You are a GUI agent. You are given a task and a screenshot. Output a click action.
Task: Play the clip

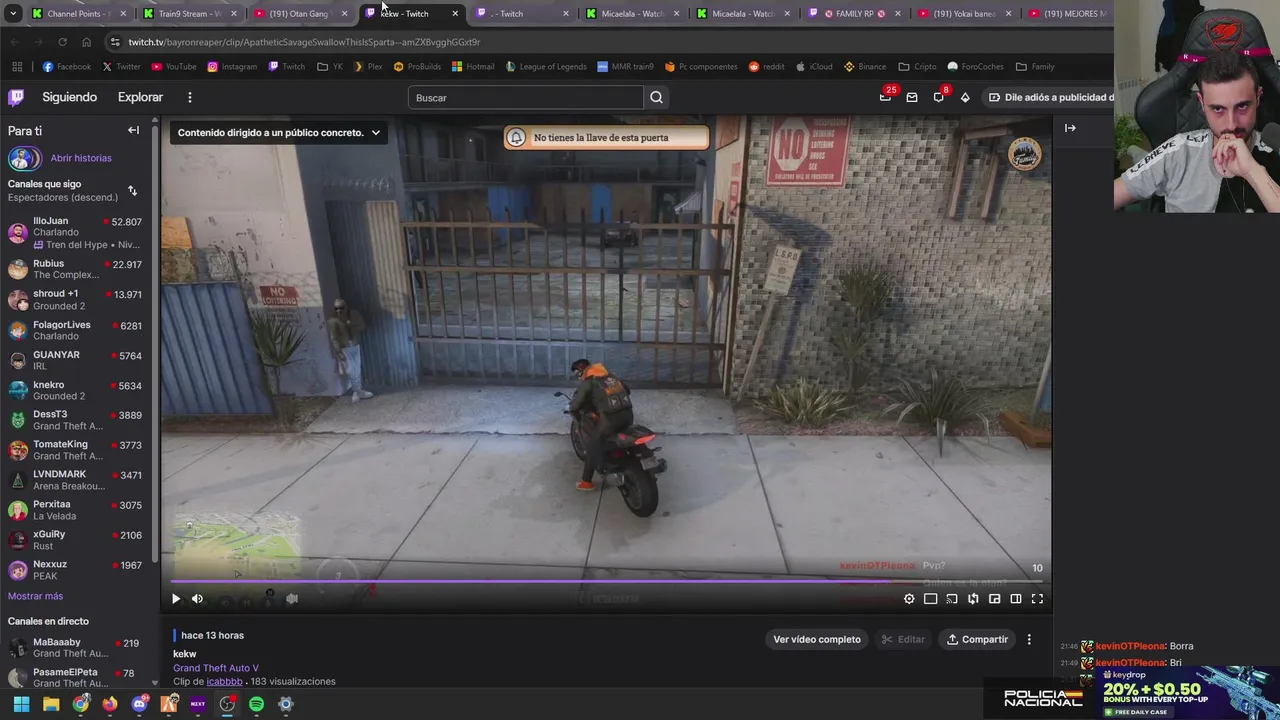pos(176,599)
